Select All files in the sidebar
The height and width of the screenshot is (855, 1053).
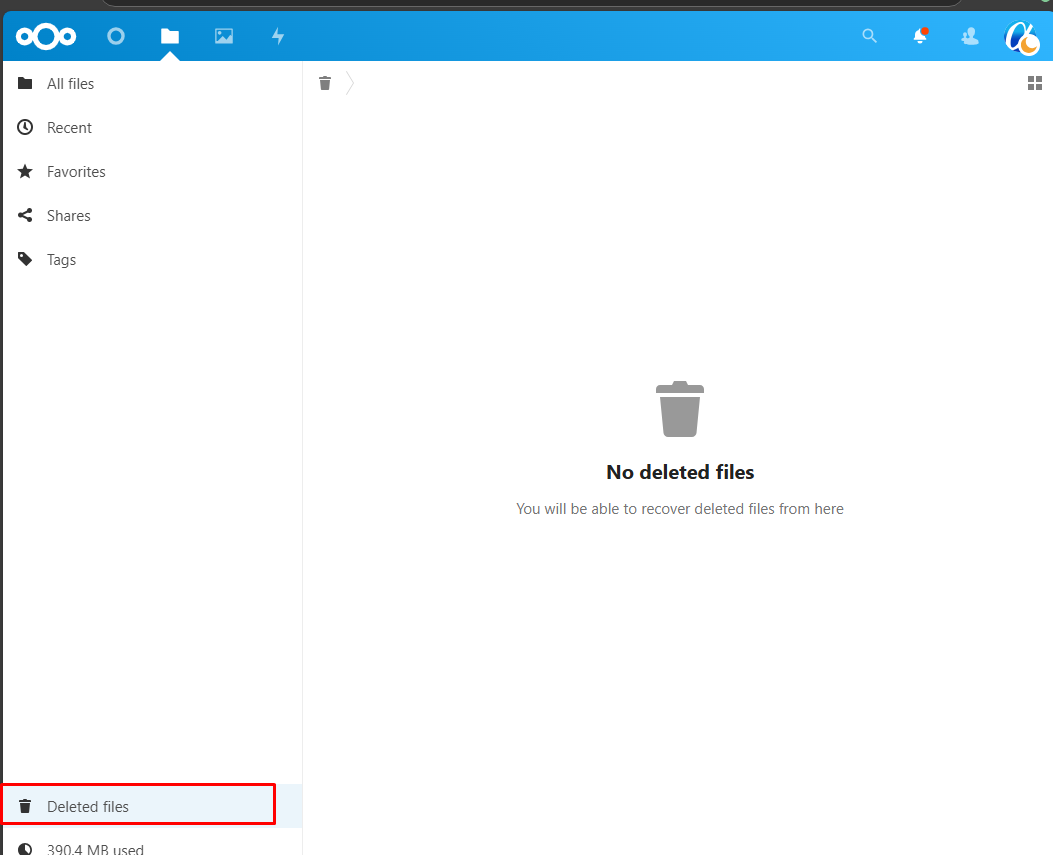pyautogui.click(x=70, y=84)
